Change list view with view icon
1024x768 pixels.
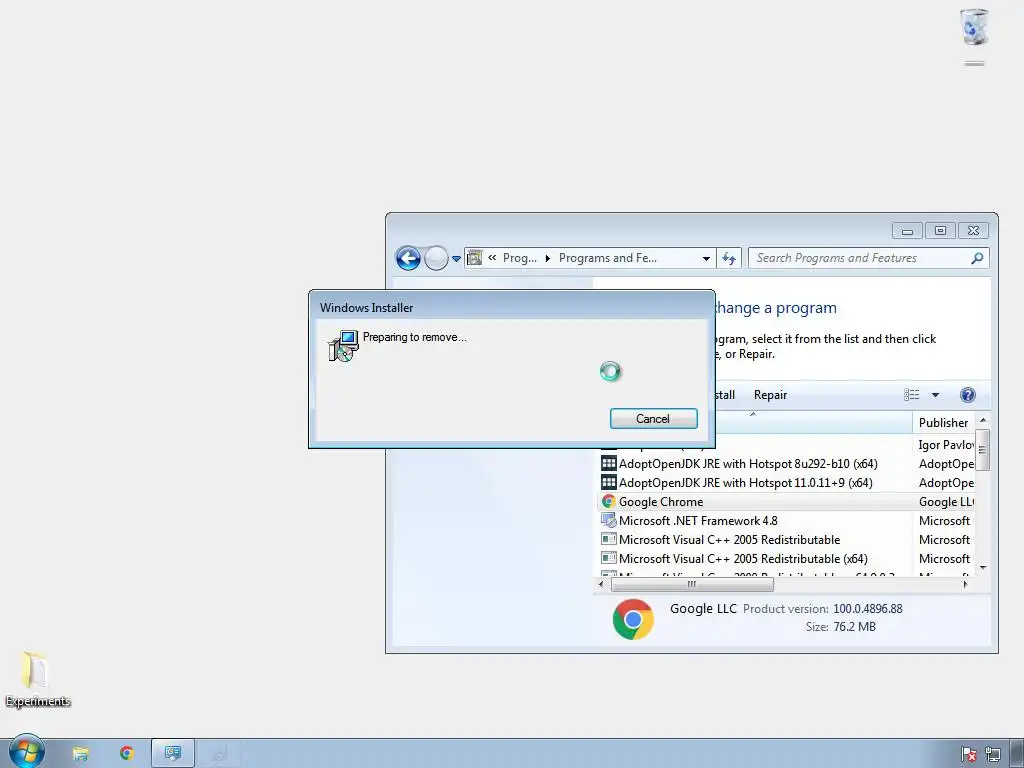[x=912, y=395]
